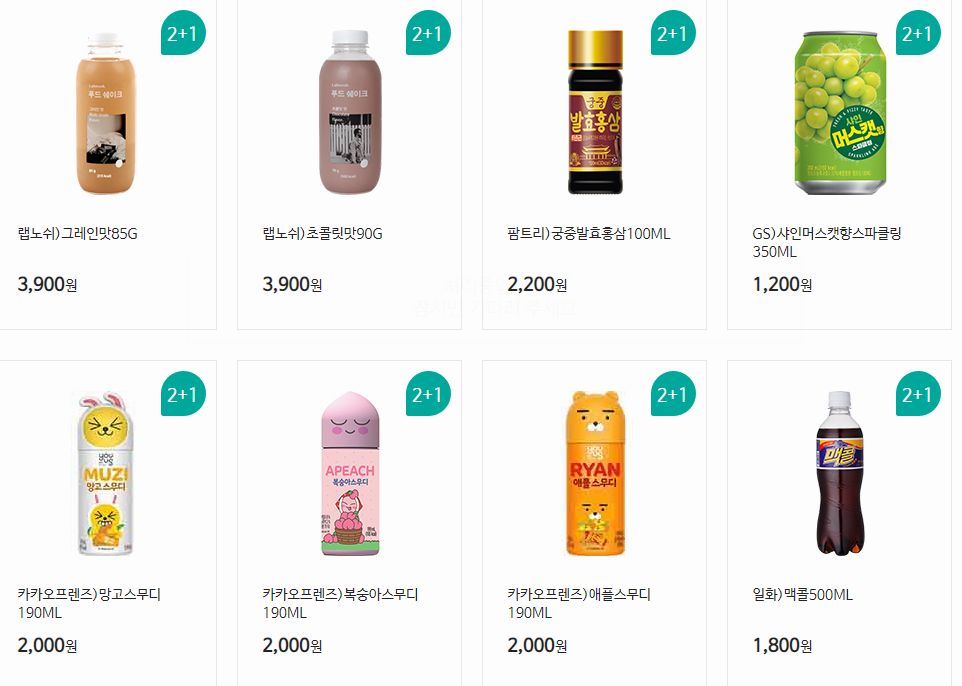Image resolution: width=962 pixels, height=686 pixels.
Task: Click the 2+1 badge on 랩노쉬 그레인맛
Action: point(183,33)
